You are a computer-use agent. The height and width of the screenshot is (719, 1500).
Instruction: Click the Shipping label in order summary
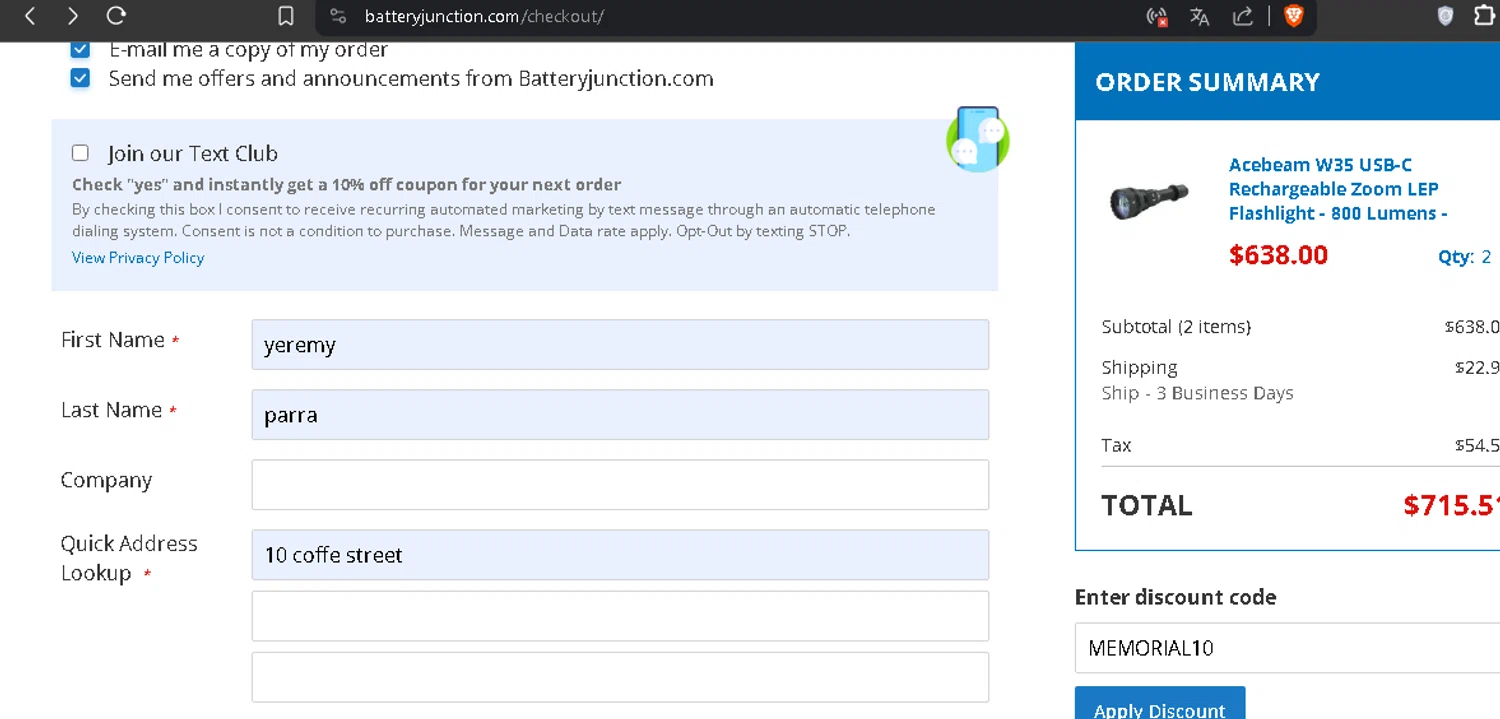(1139, 367)
